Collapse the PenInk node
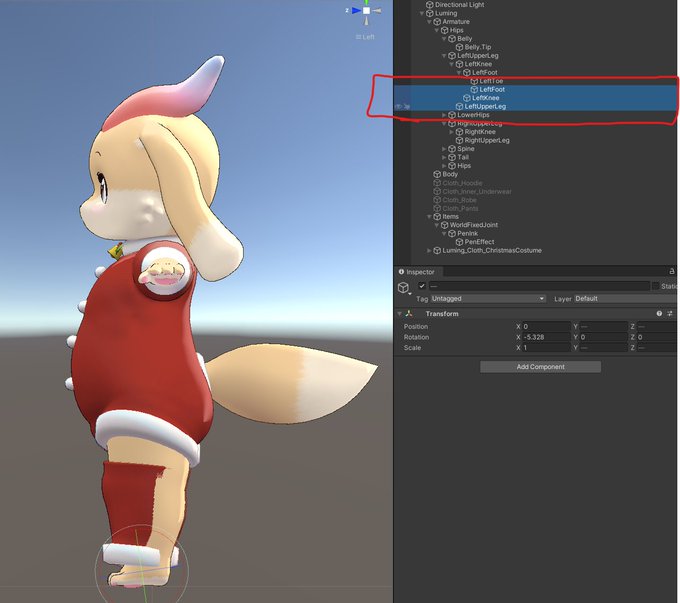Viewport: 680px width, 603px height. coord(444,233)
